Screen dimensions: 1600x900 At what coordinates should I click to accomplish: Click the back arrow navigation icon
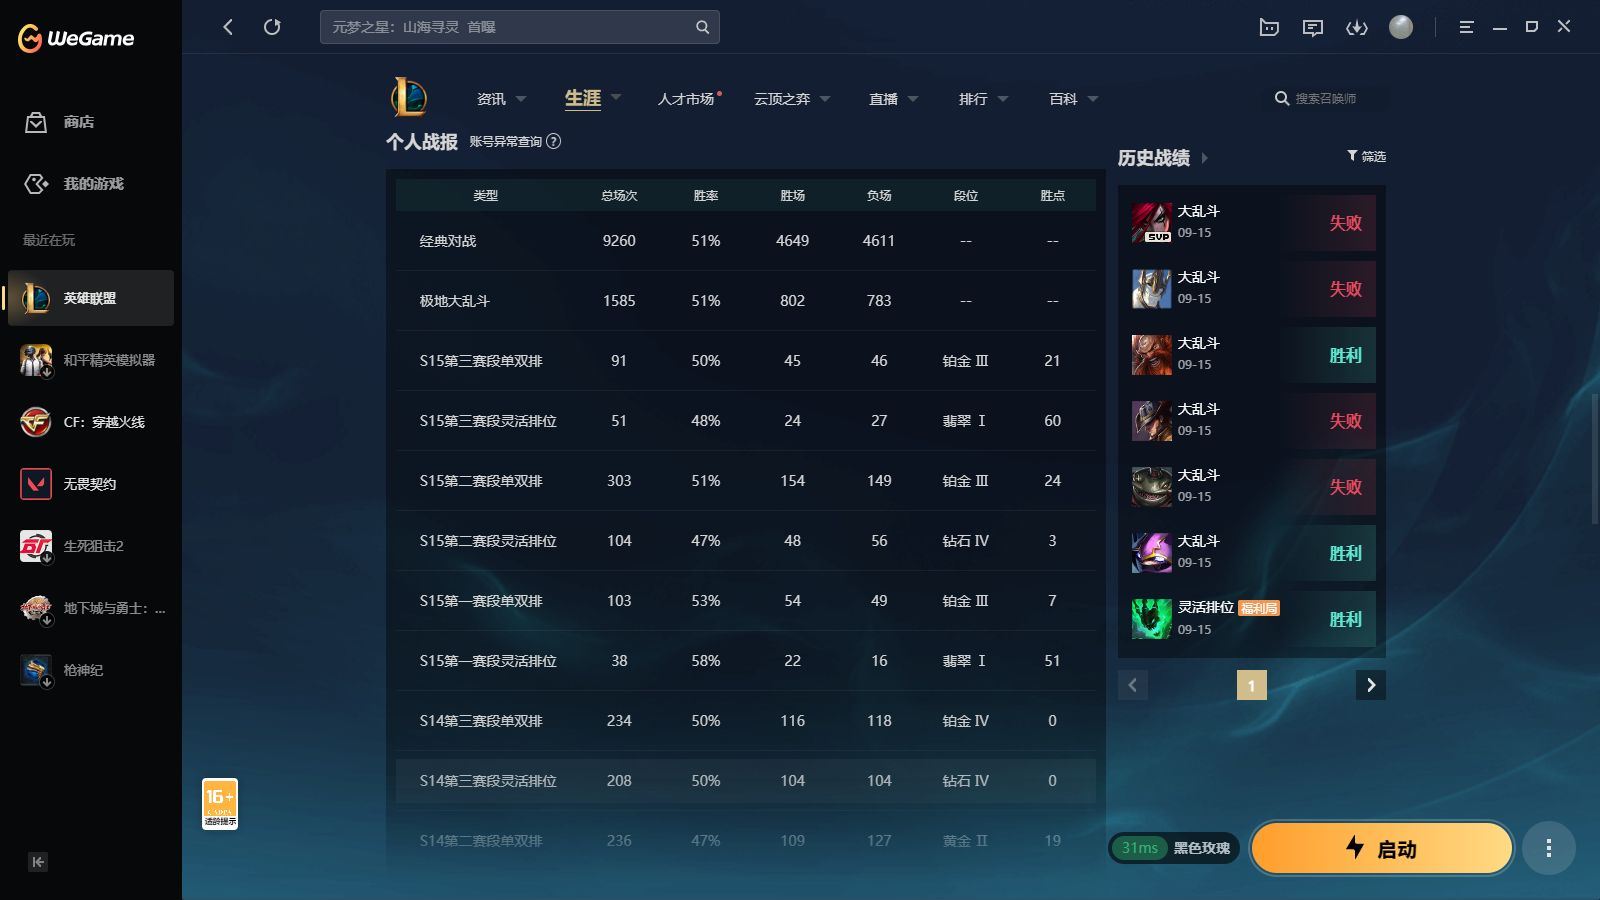pyautogui.click(x=228, y=27)
